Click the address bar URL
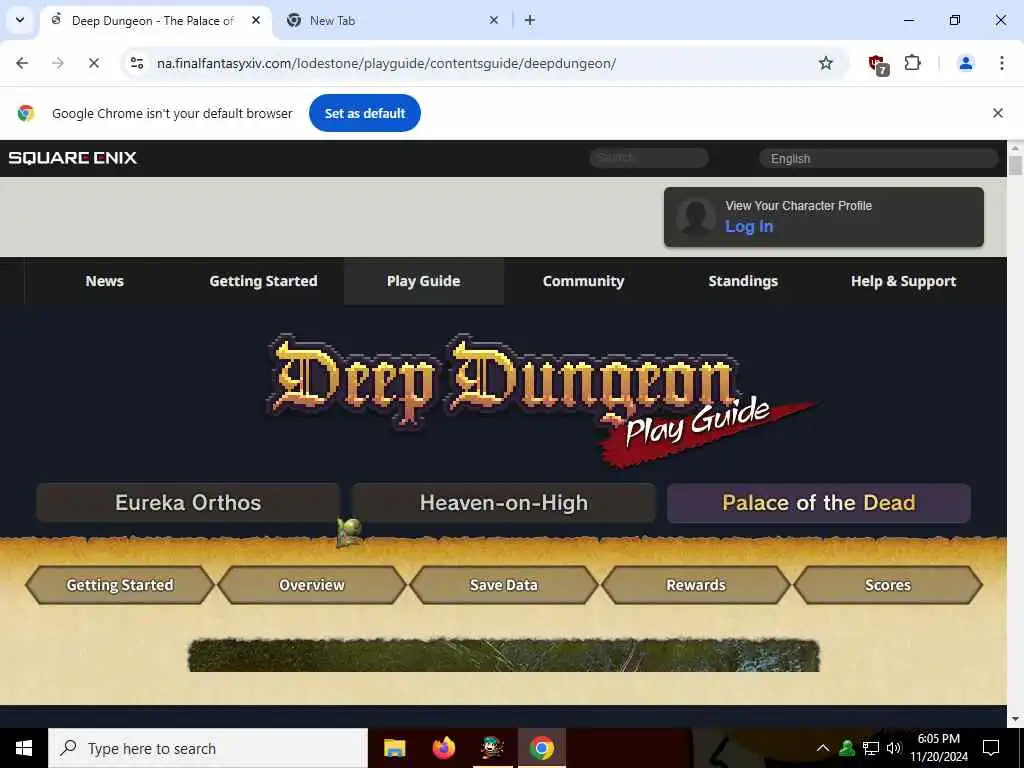Viewport: 1024px width, 768px height. (x=386, y=63)
